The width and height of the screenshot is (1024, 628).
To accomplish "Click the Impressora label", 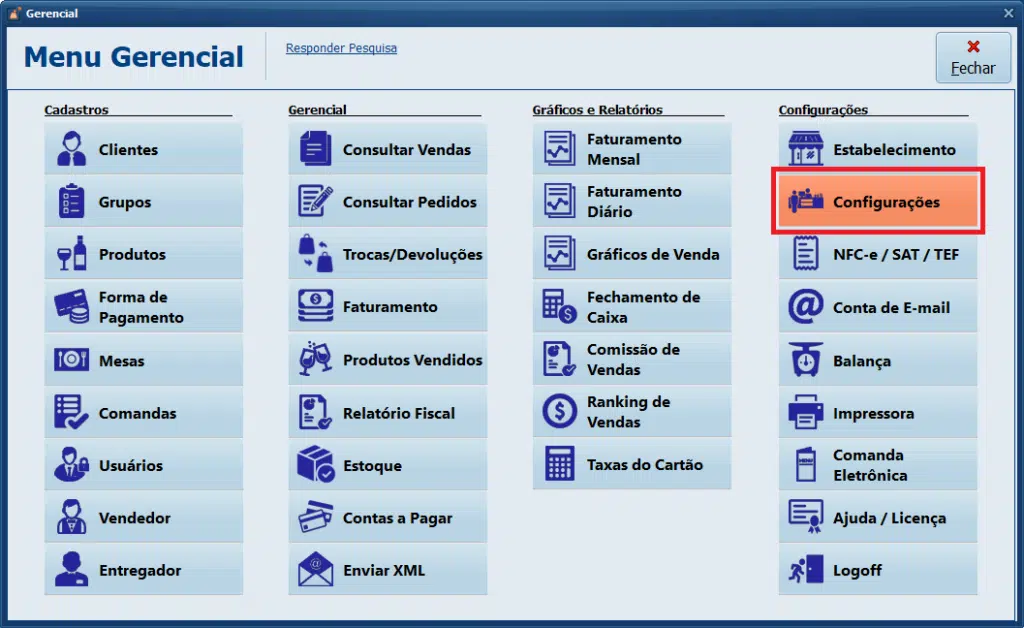I will tap(873, 413).
